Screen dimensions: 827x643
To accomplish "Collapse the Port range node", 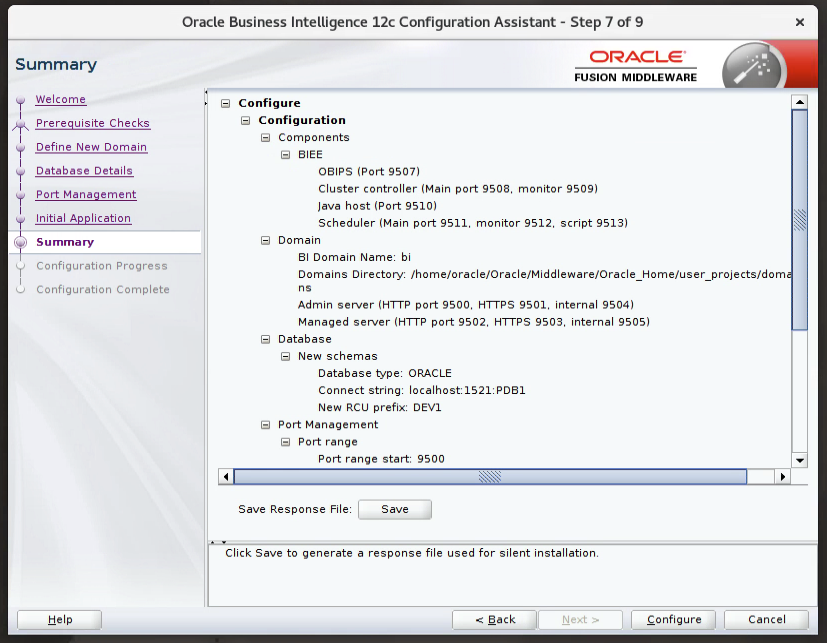I will pyautogui.click(x=285, y=442).
